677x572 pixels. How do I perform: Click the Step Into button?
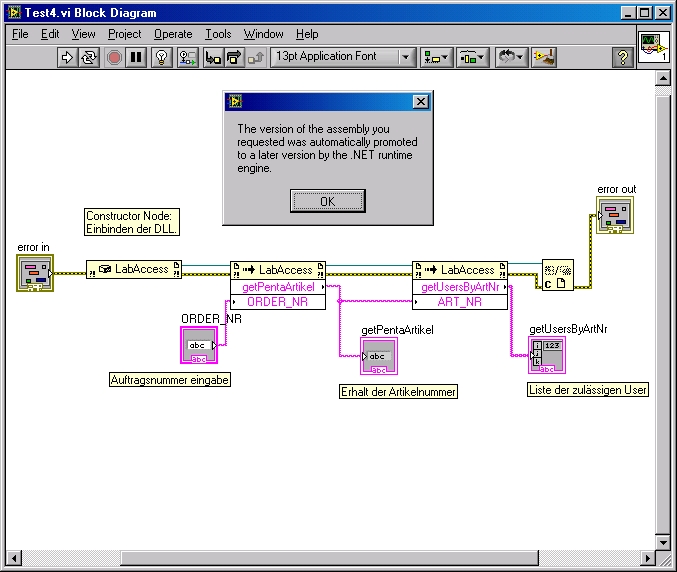click(213, 57)
